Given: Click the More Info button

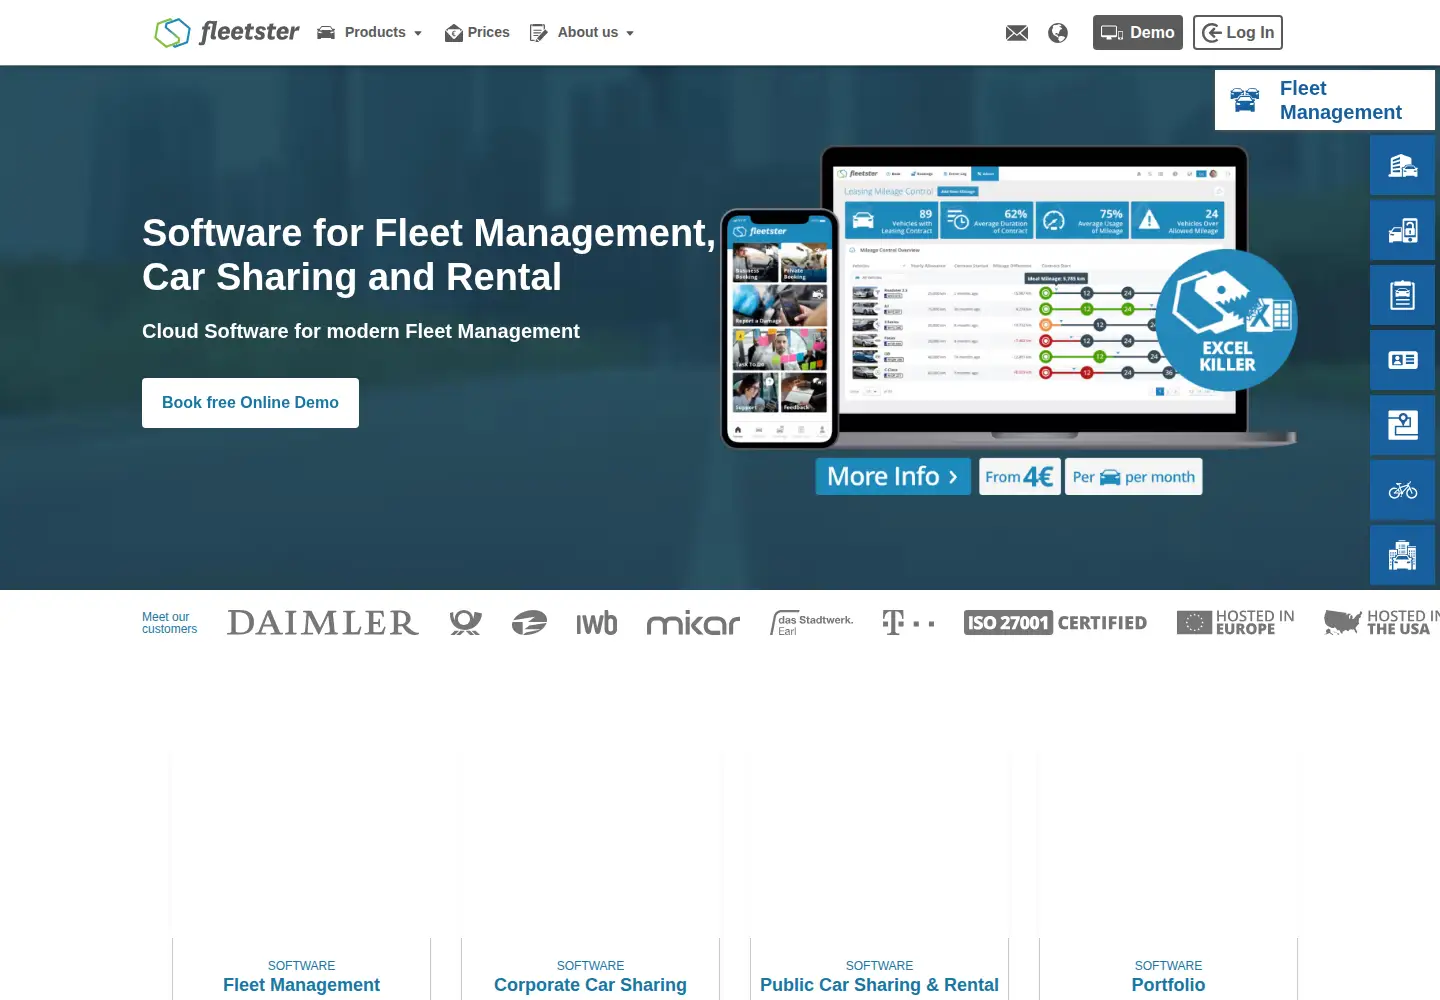Looking at the screenshot, I should [x=893, y=477].
